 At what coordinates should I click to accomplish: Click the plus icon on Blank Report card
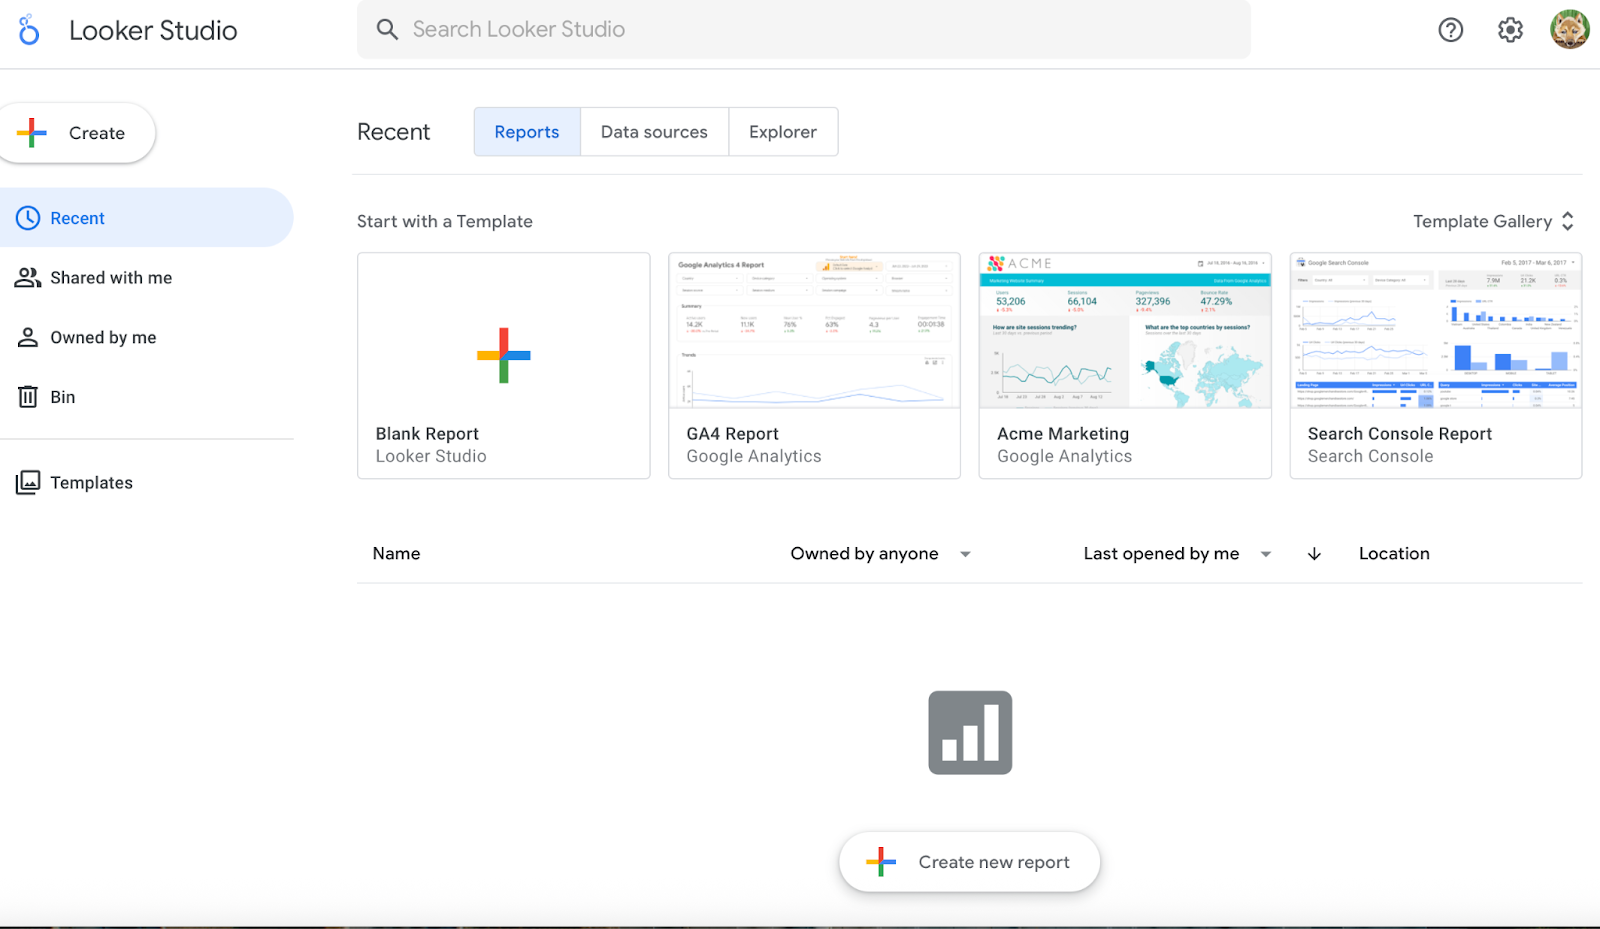click(x=504, y=355)
